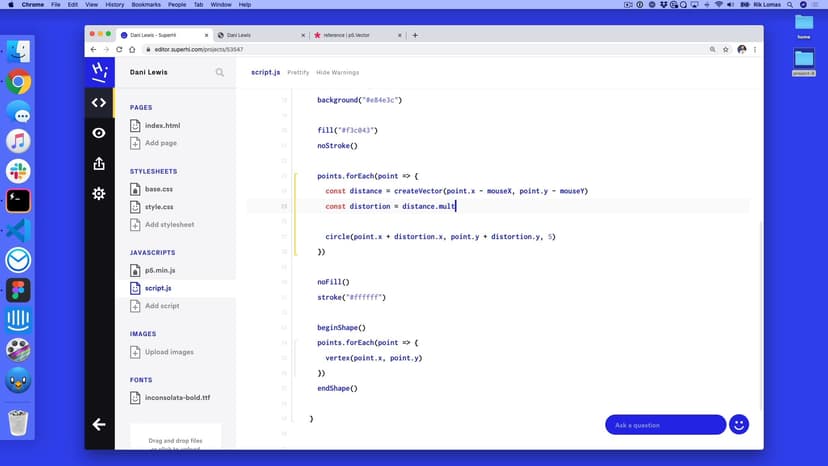Open project settings gear icon

(98, 194)
